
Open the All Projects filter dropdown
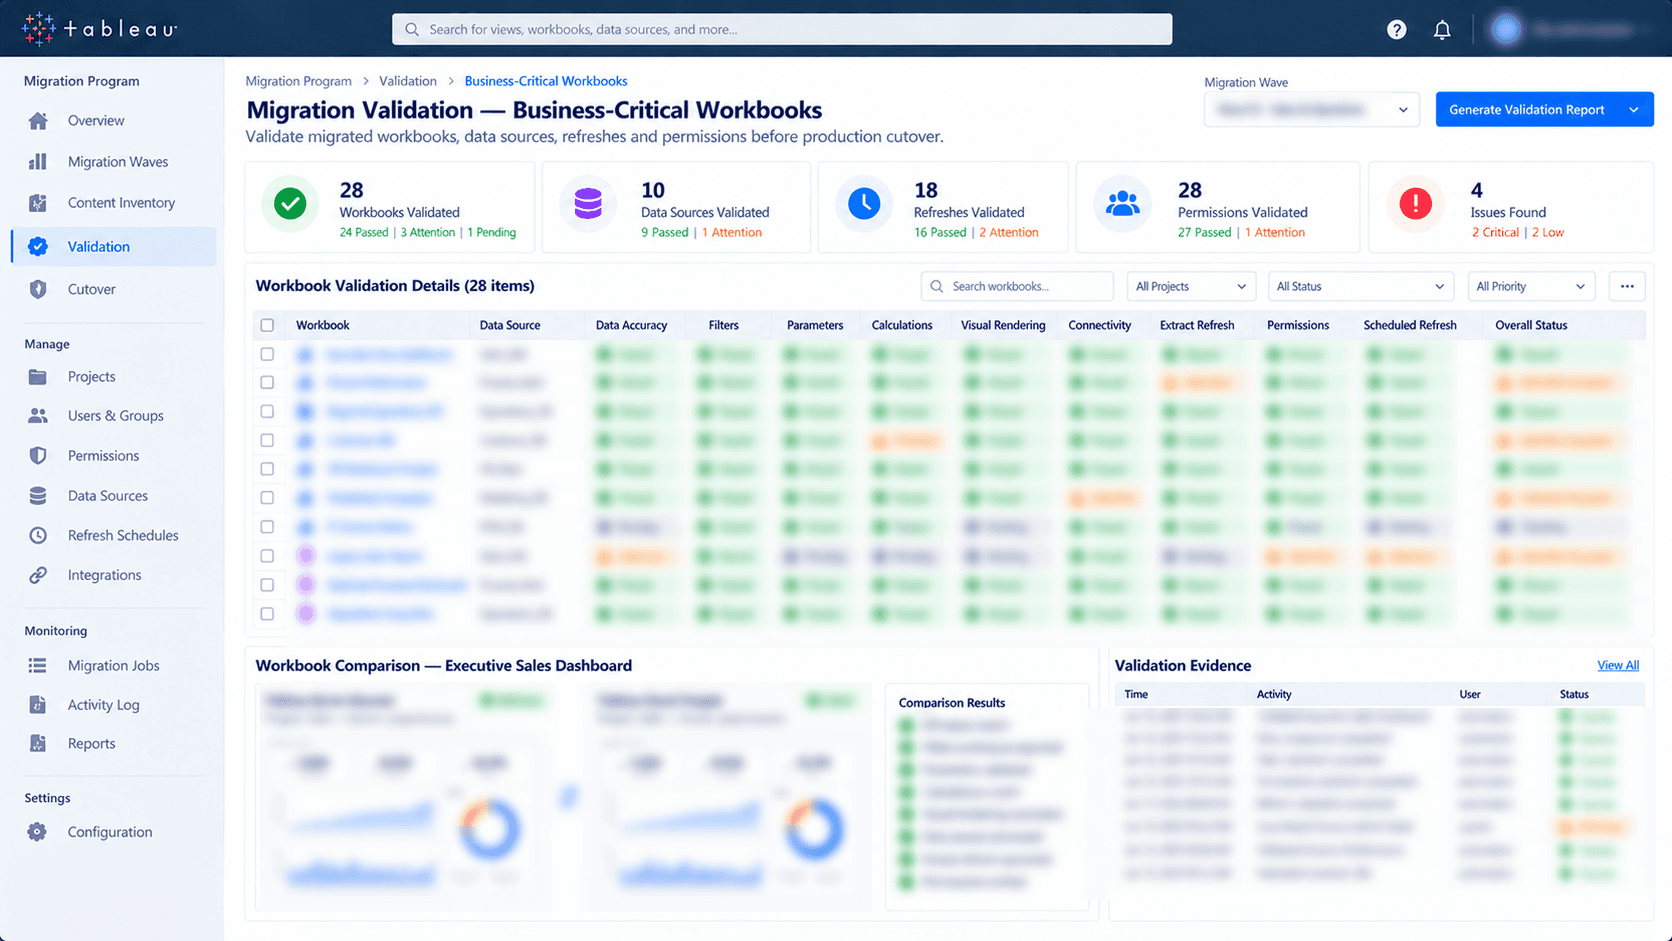click(1190, 287)
